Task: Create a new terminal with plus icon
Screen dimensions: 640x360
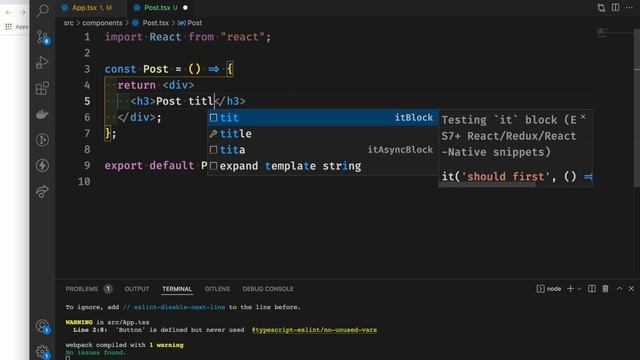Action: coord(570,289)
